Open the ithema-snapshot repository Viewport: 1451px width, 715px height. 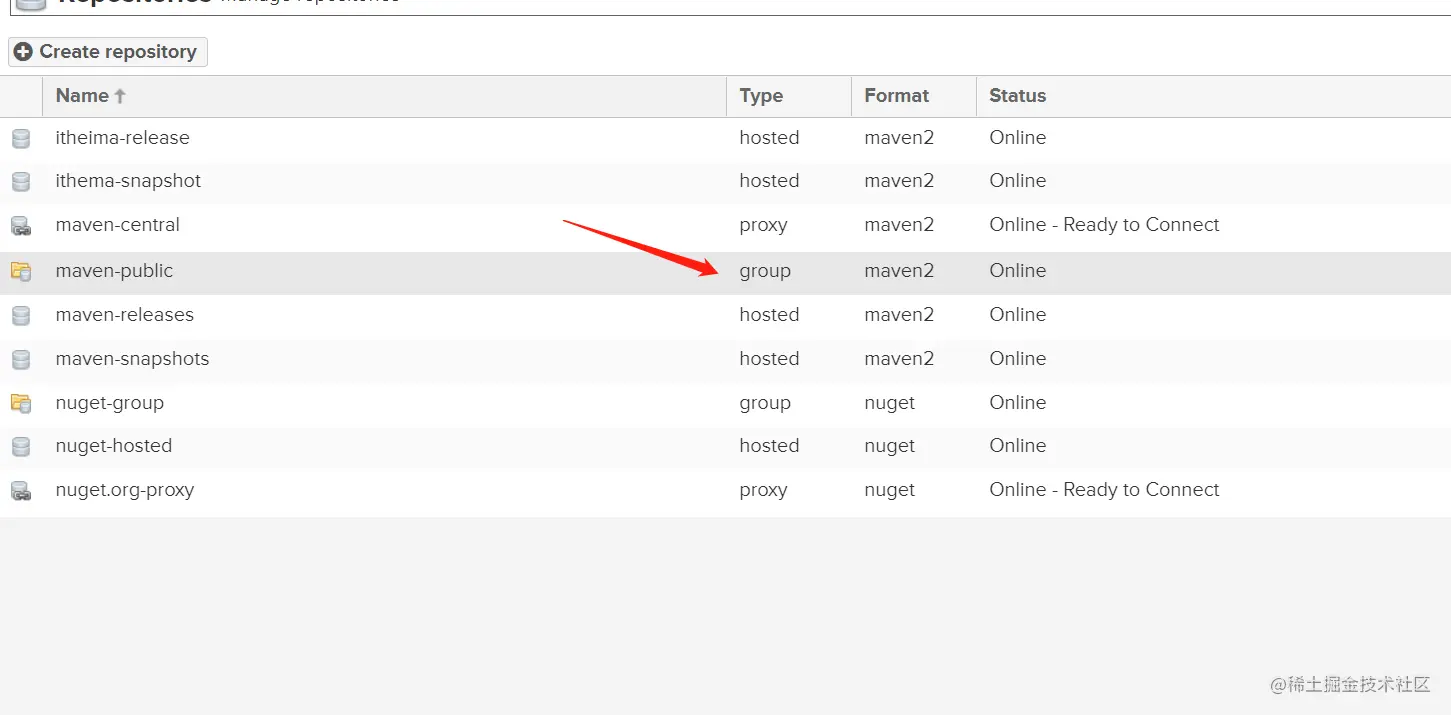click(x=128, y=181)
